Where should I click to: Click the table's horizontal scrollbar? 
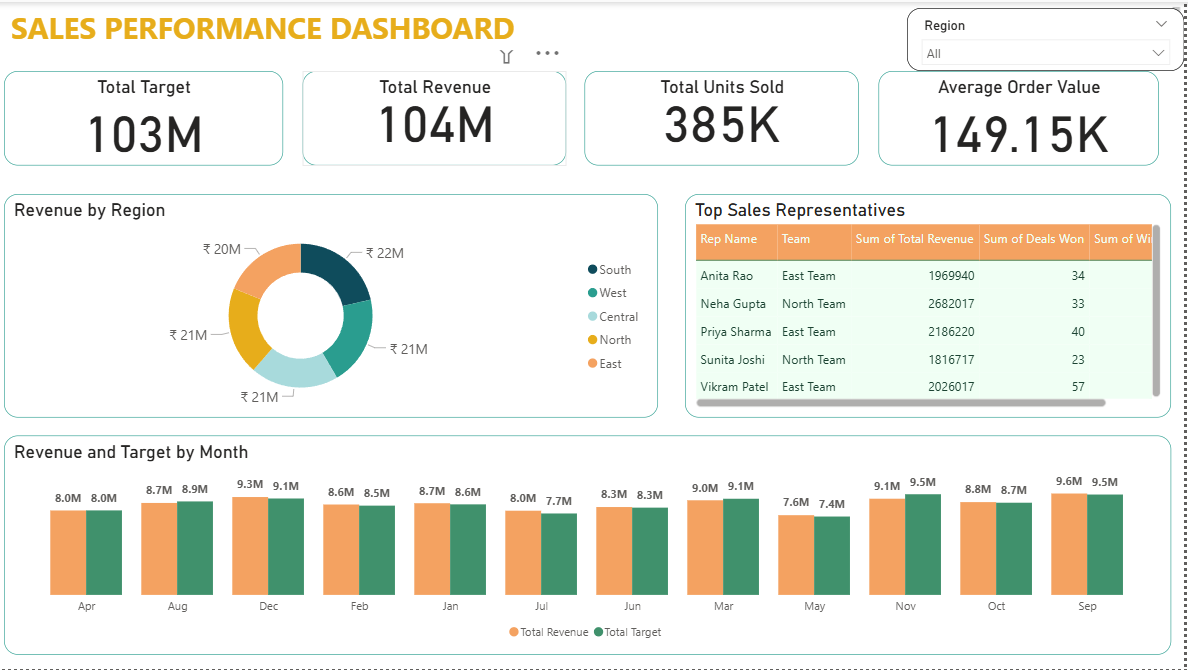coord(900,403)
